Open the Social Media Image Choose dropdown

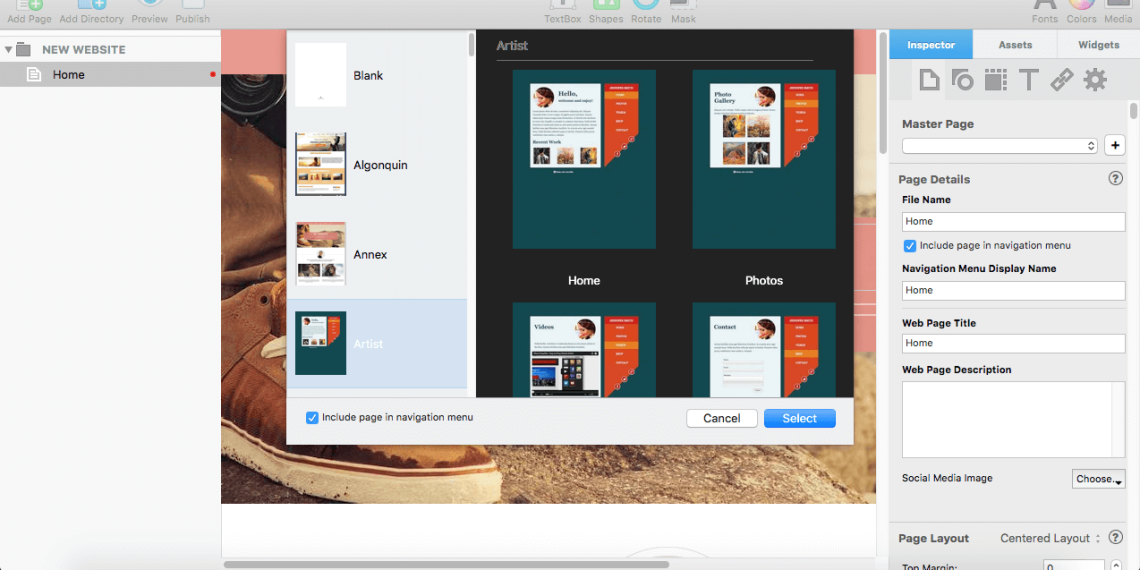point(1098,479)
